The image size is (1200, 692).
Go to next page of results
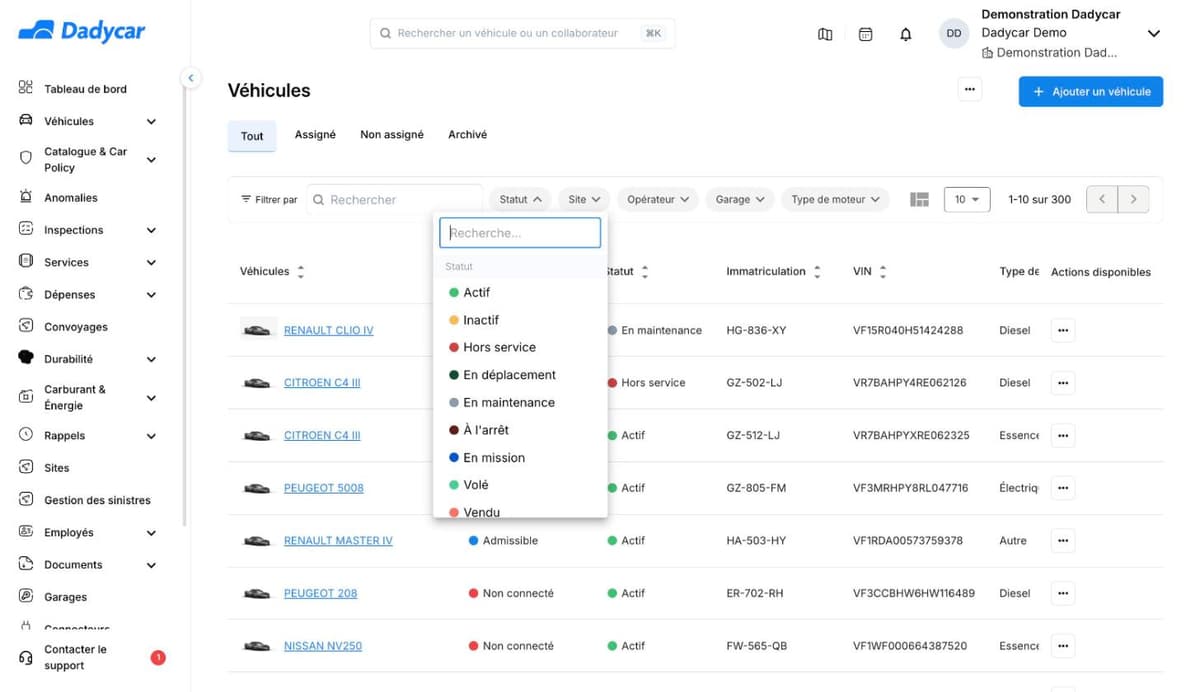click(x=1133, y=199)
